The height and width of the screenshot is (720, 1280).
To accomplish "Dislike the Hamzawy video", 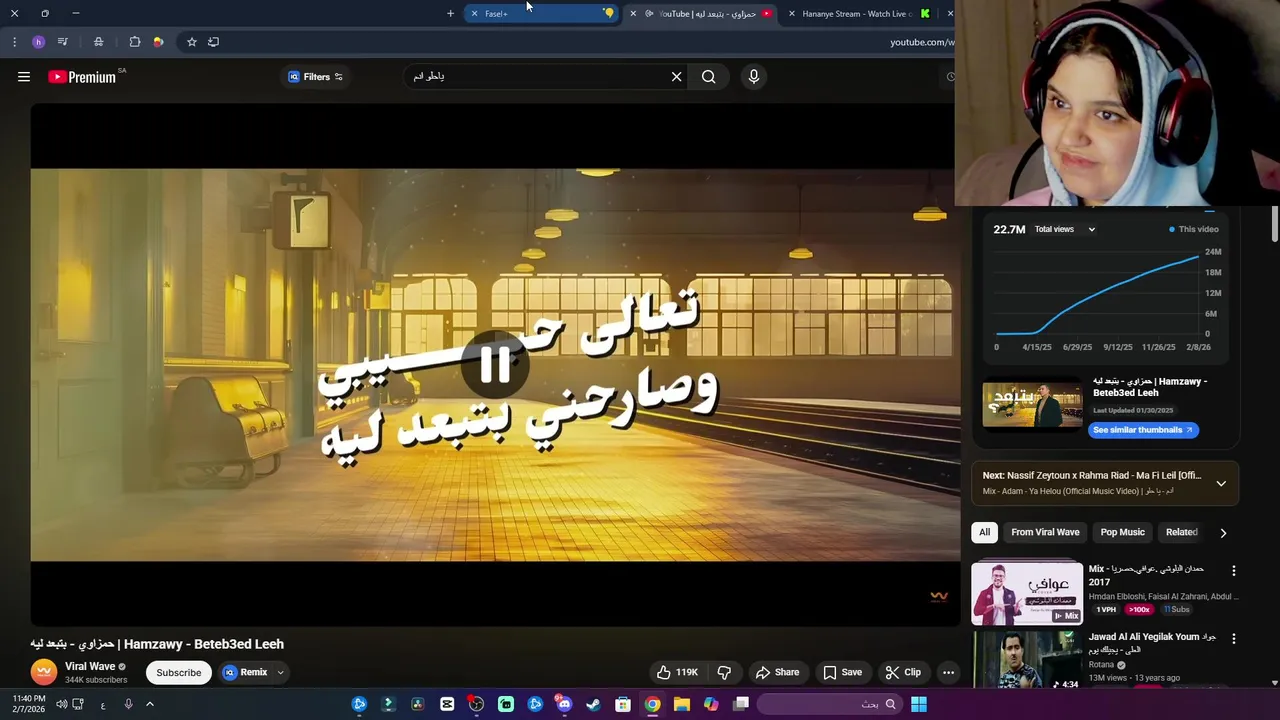I will click(x=725, y=673).
